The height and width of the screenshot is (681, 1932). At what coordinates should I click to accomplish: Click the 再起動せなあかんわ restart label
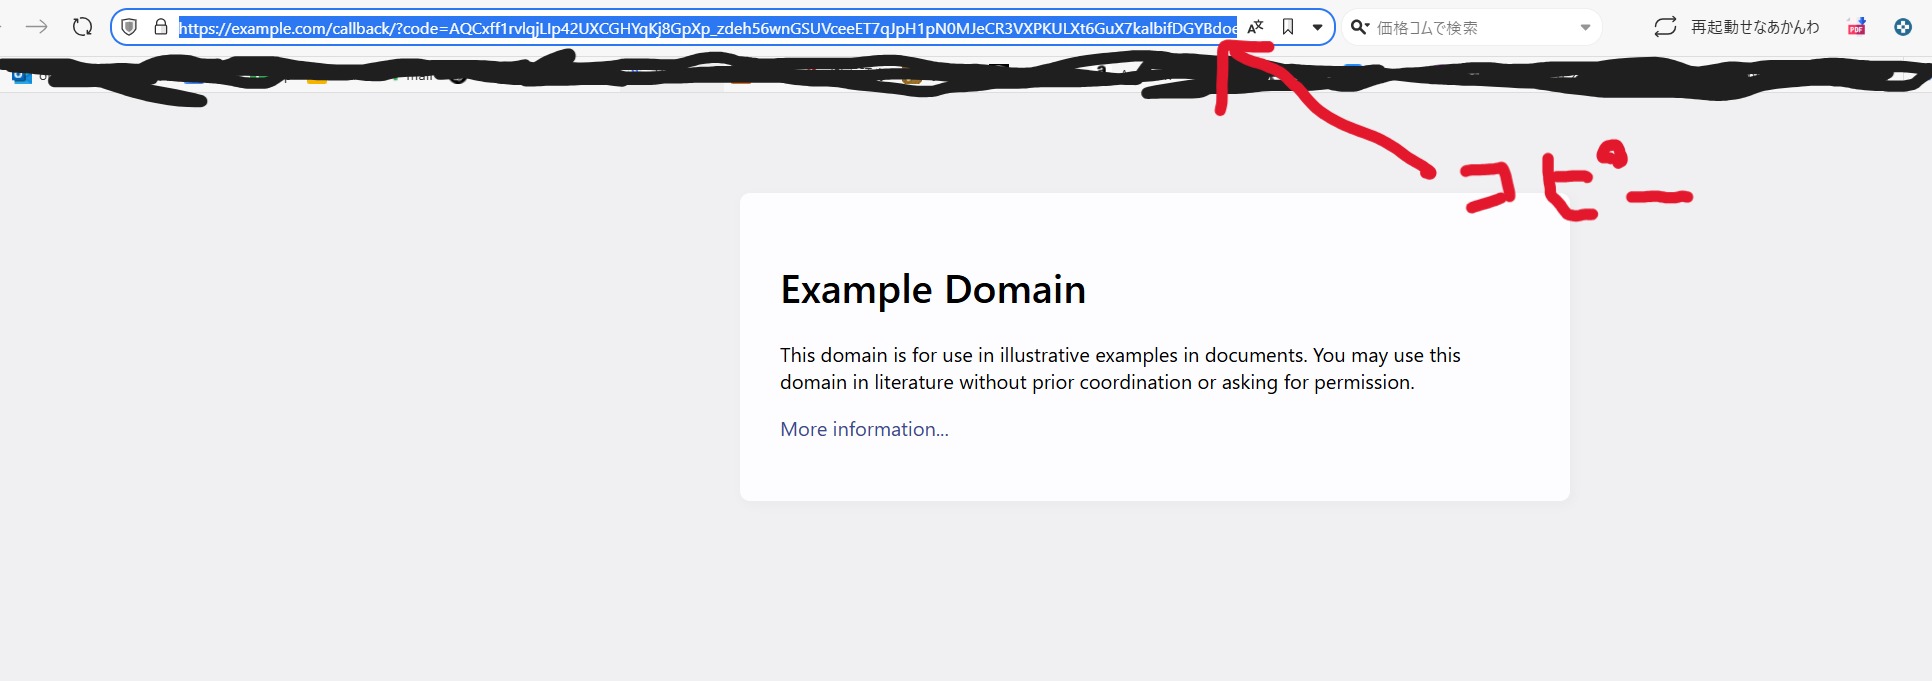point(1755,27)
